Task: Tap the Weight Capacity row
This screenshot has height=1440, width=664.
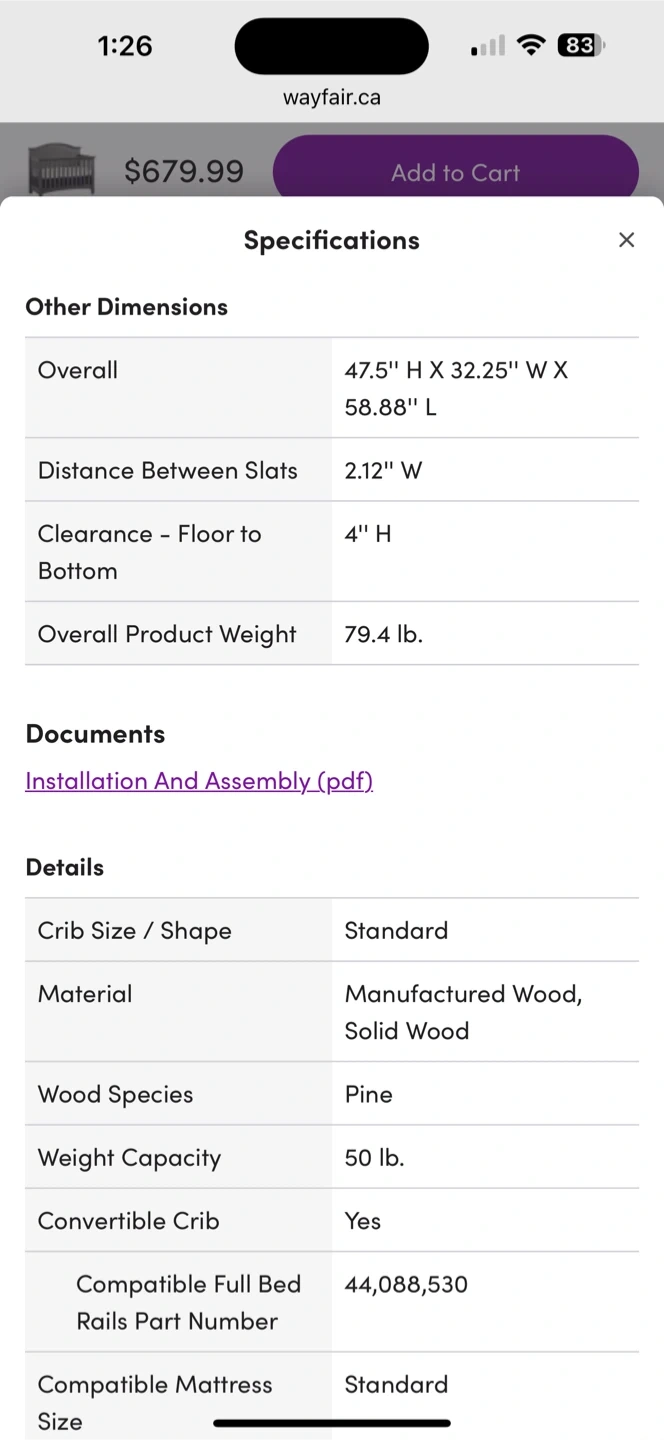Action: point(331,1158)
